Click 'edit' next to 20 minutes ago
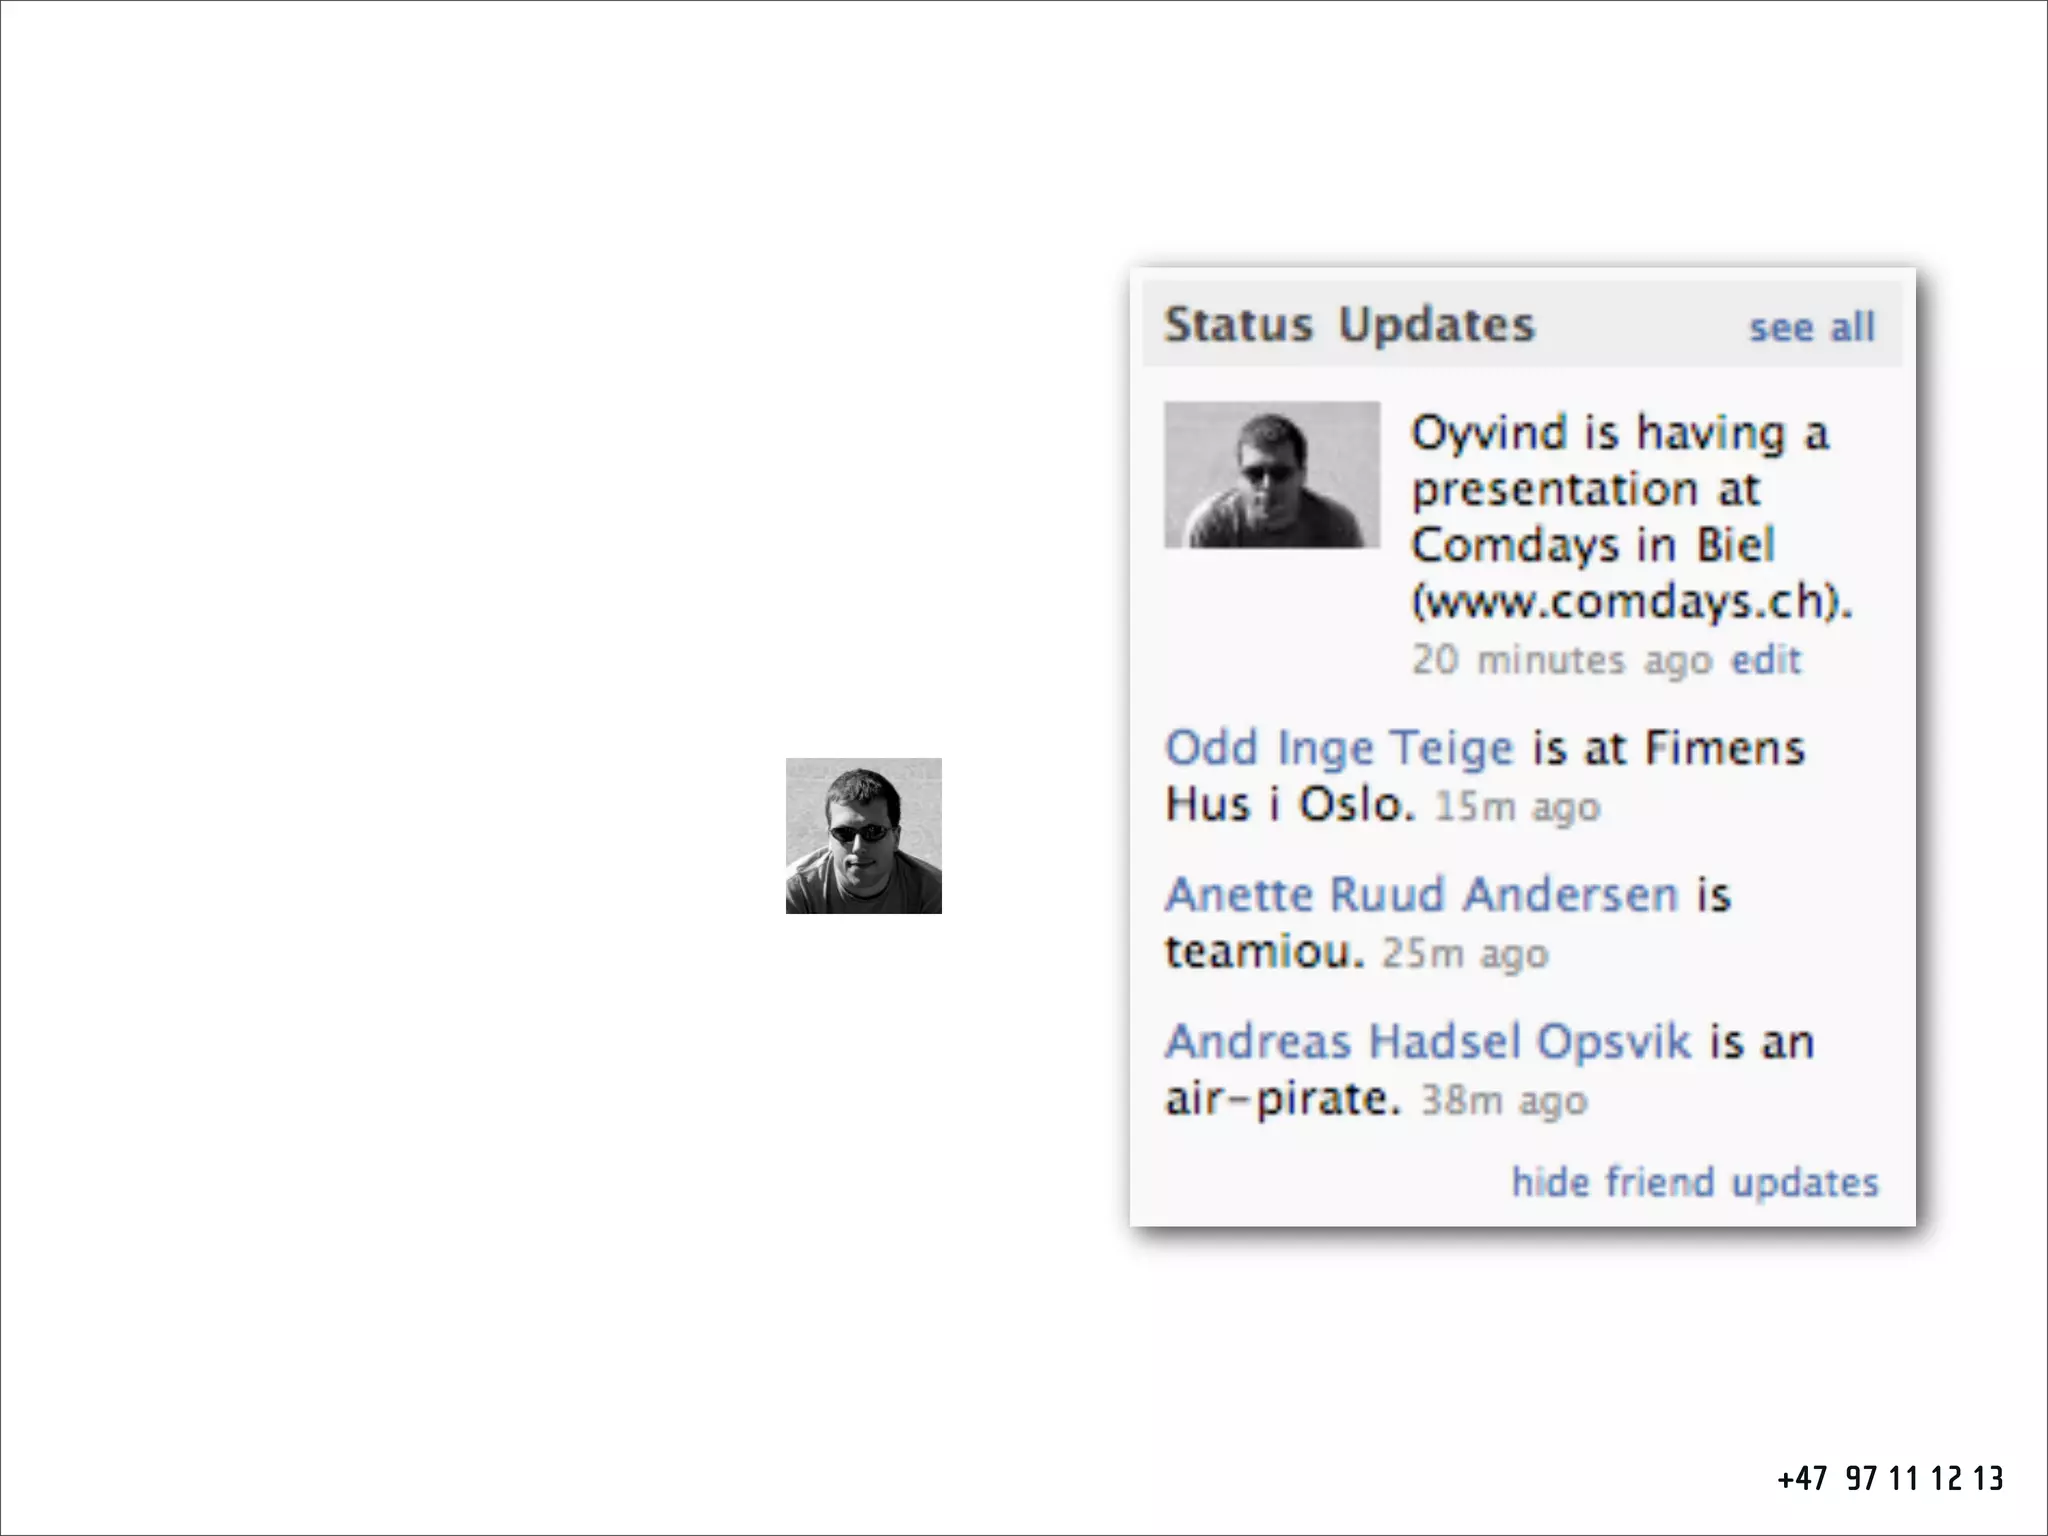The image size is (2048, 1536). pos(1766,660)
